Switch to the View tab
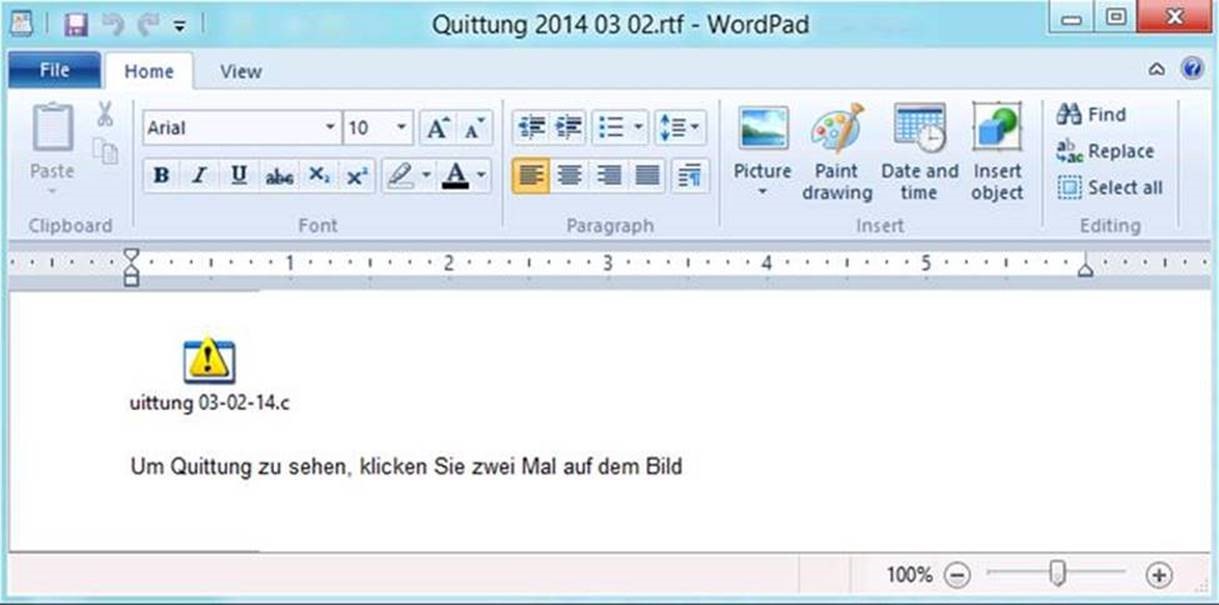The image size is (1219, 605). [x=241, y=71]
